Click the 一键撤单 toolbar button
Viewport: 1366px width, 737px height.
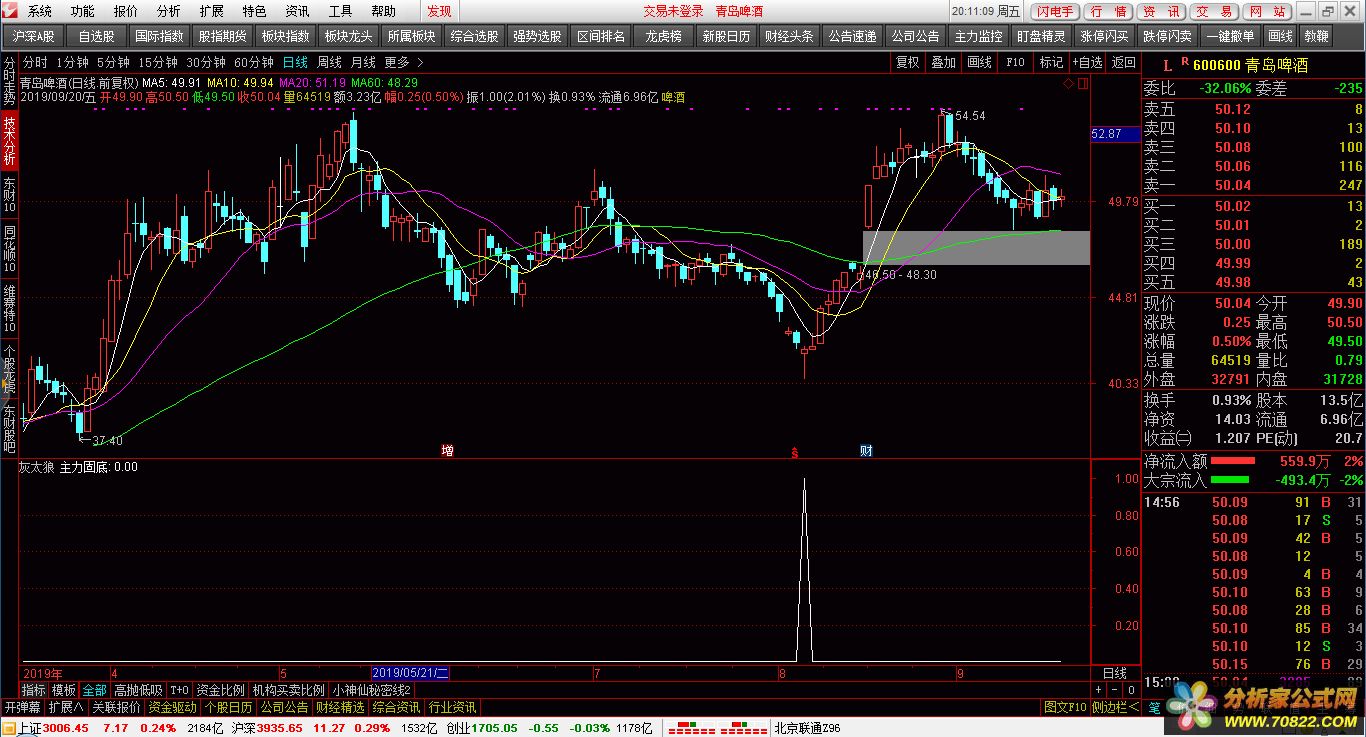click(1230, 35)
